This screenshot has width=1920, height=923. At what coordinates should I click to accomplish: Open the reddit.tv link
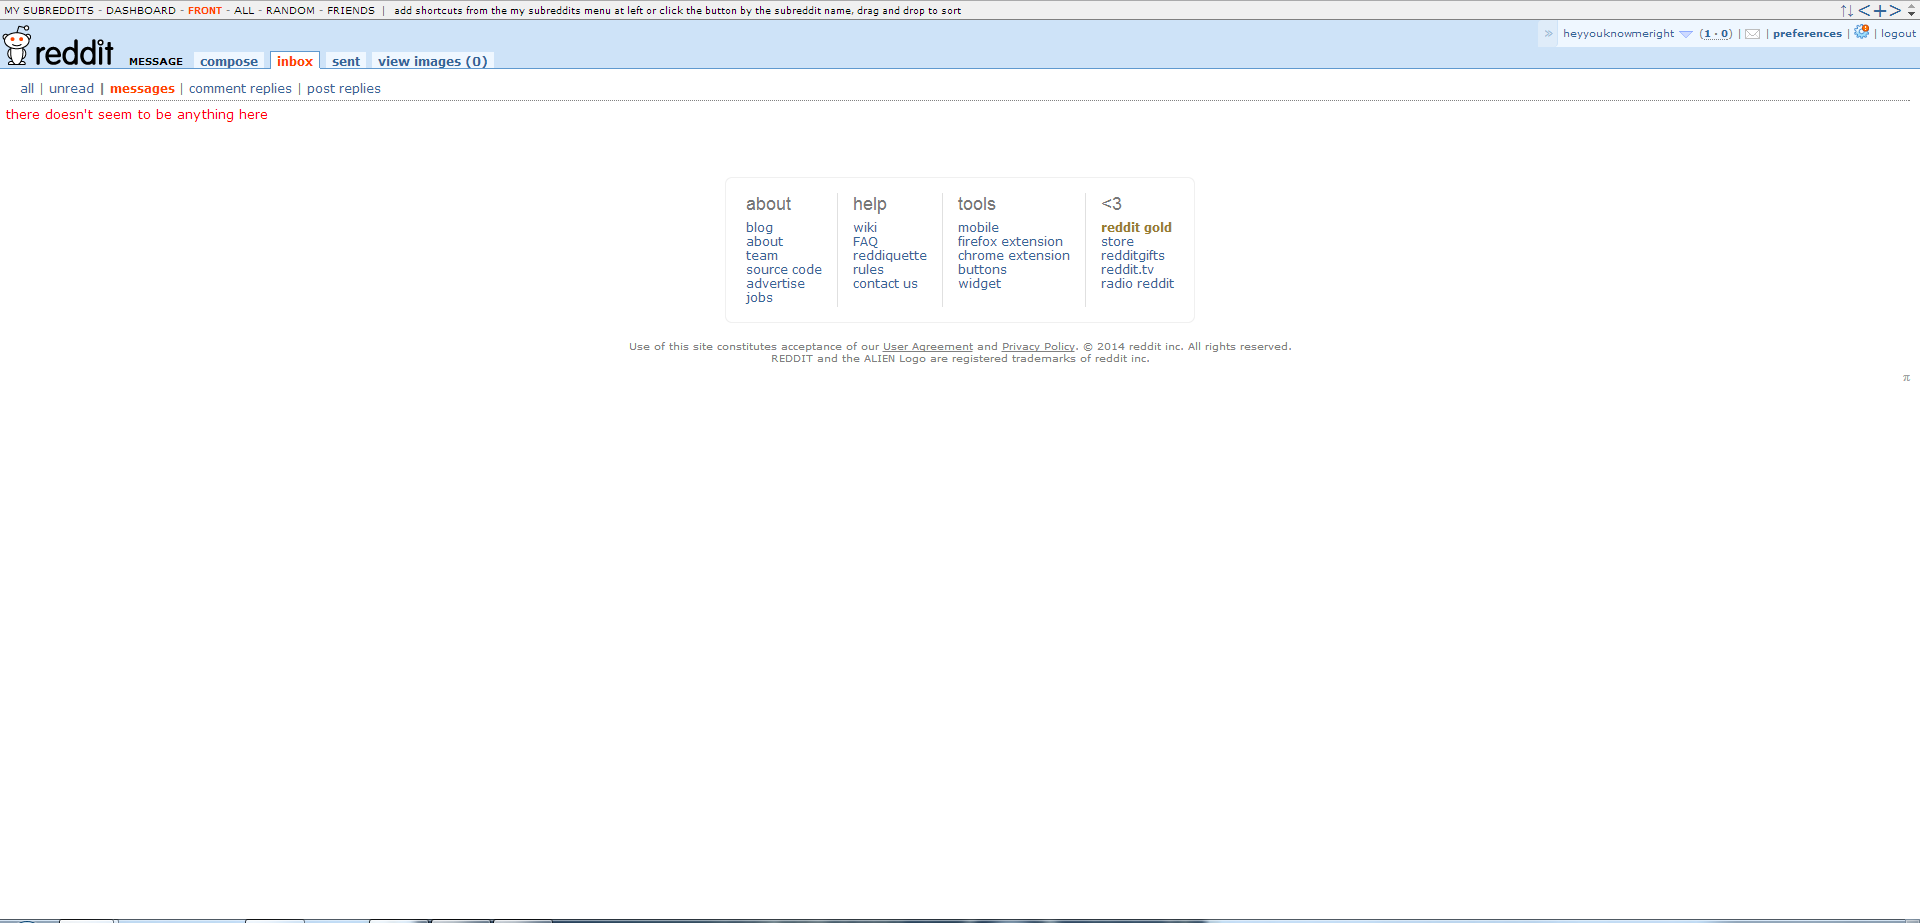(1127, 270)
